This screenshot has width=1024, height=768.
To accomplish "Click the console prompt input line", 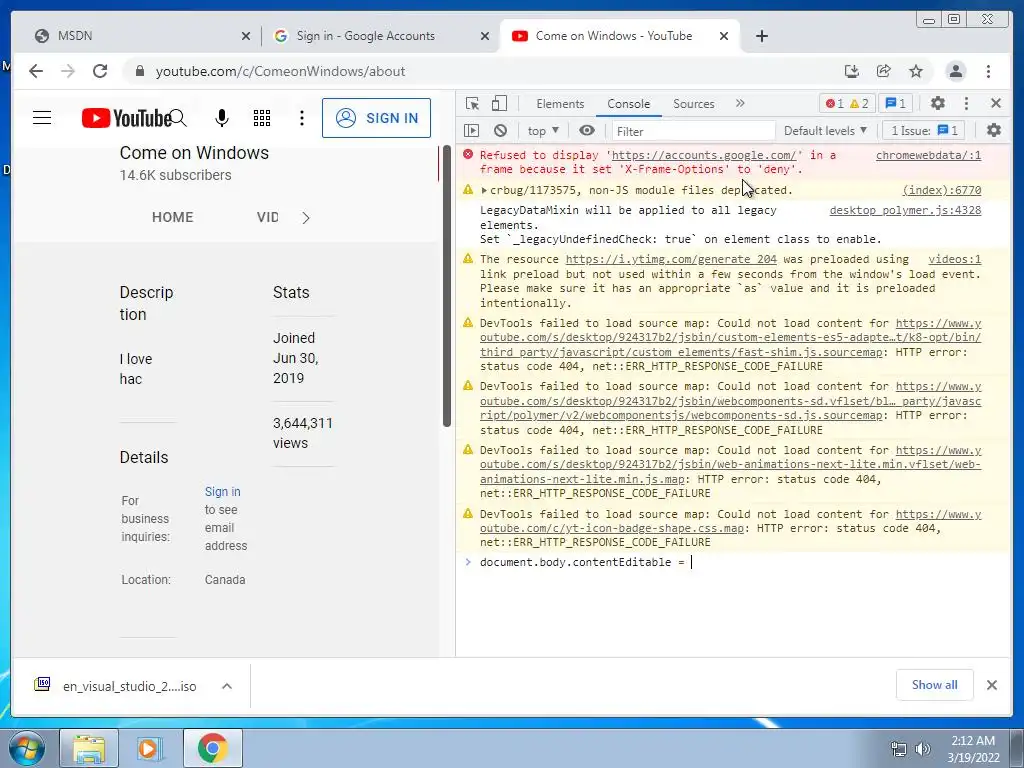I will click(x=728, y=562).
